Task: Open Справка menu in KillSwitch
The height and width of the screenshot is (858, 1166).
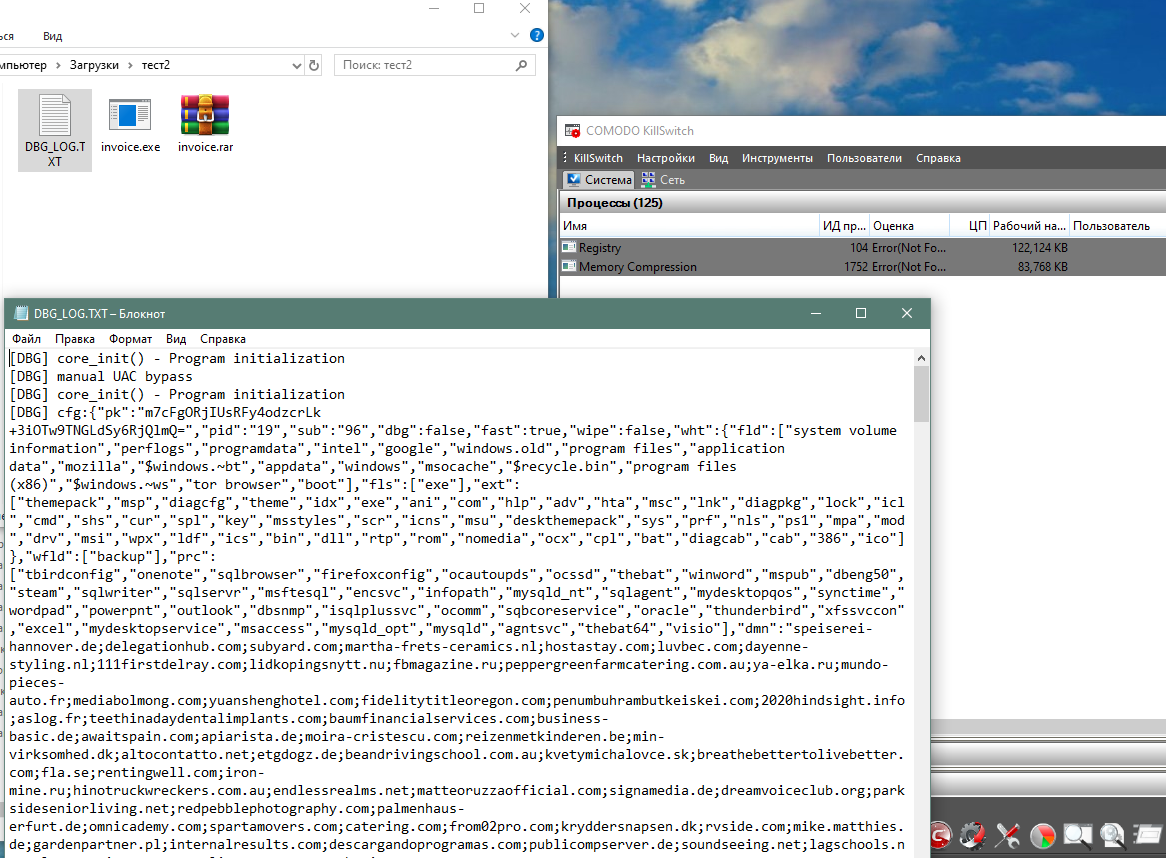Action: pyautogui.click(x=938, y=158)
